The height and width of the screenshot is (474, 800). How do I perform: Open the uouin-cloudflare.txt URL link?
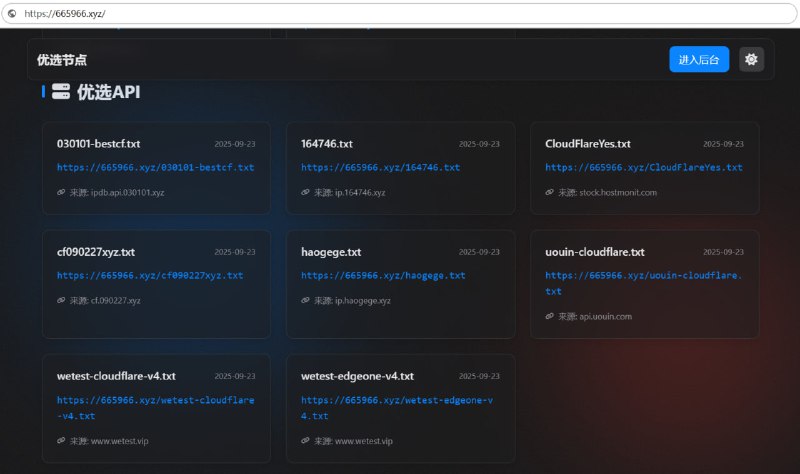tap(643, 275)
